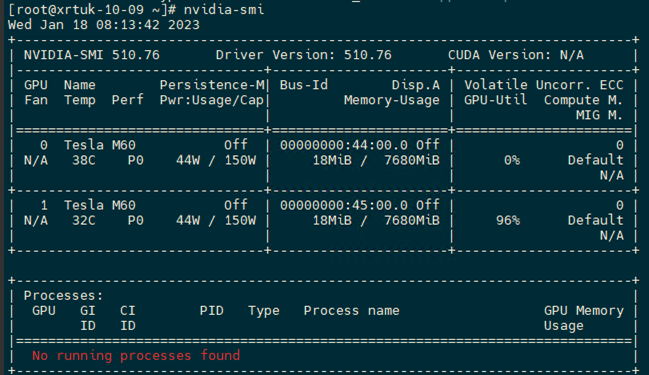This screenshot has width=649, height=375.
Task: Click the nvidia-smi command text
Action: coord(224,9)
